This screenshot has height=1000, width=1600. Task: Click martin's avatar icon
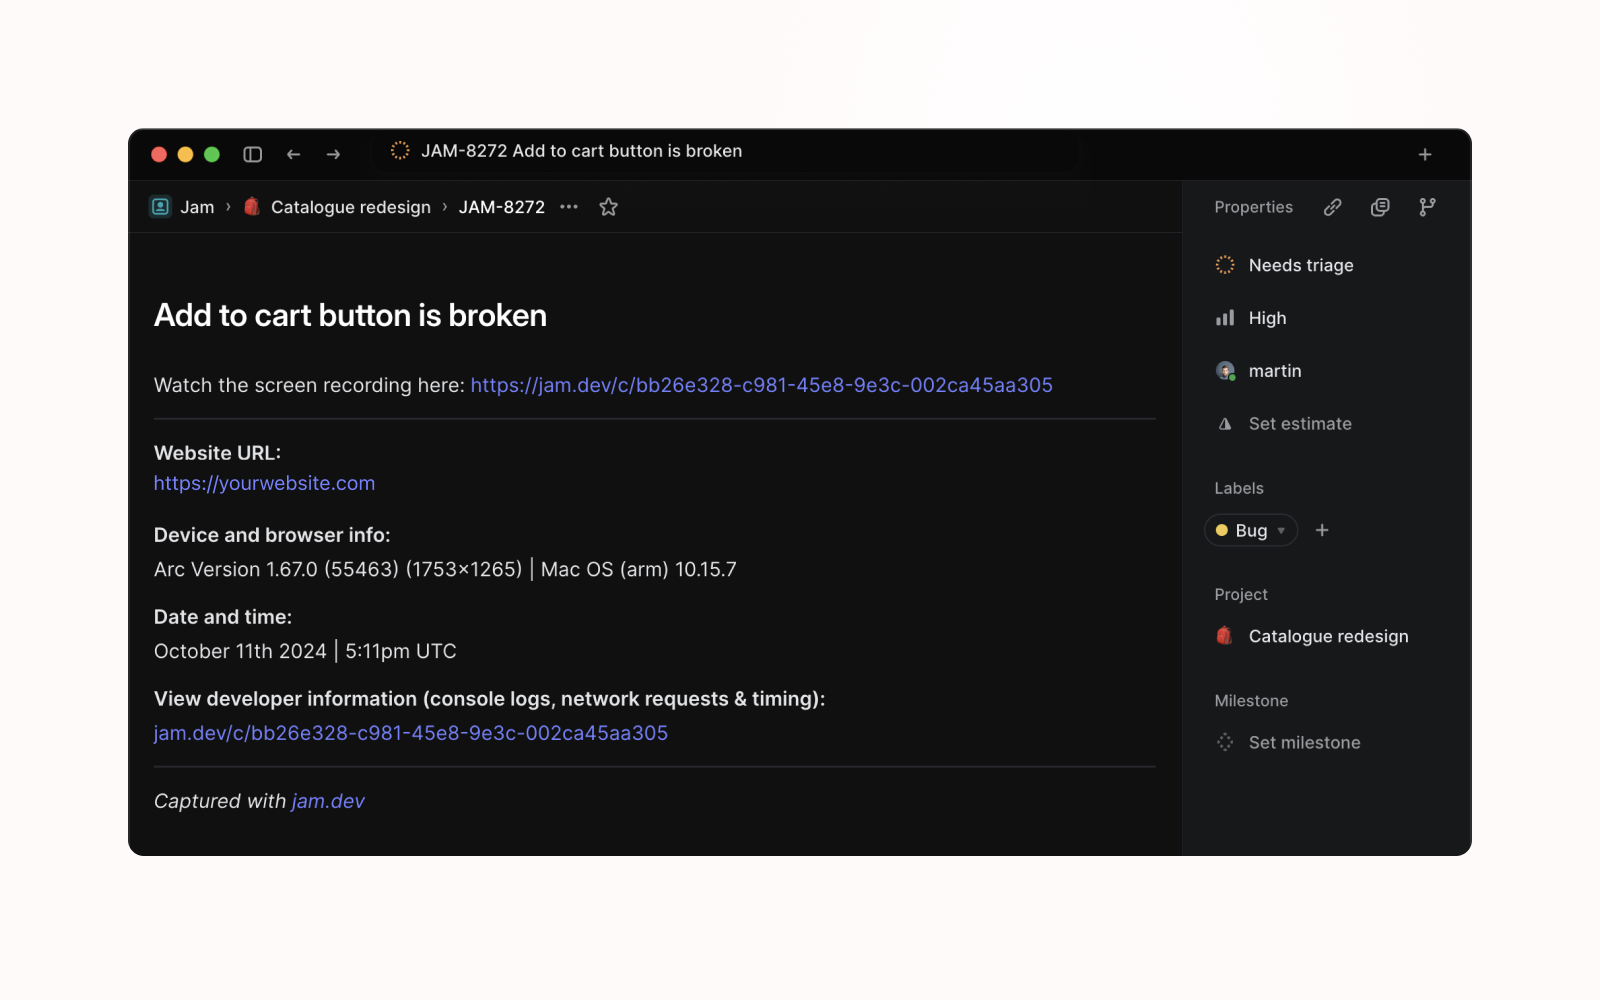click(x=1225, y=371)
